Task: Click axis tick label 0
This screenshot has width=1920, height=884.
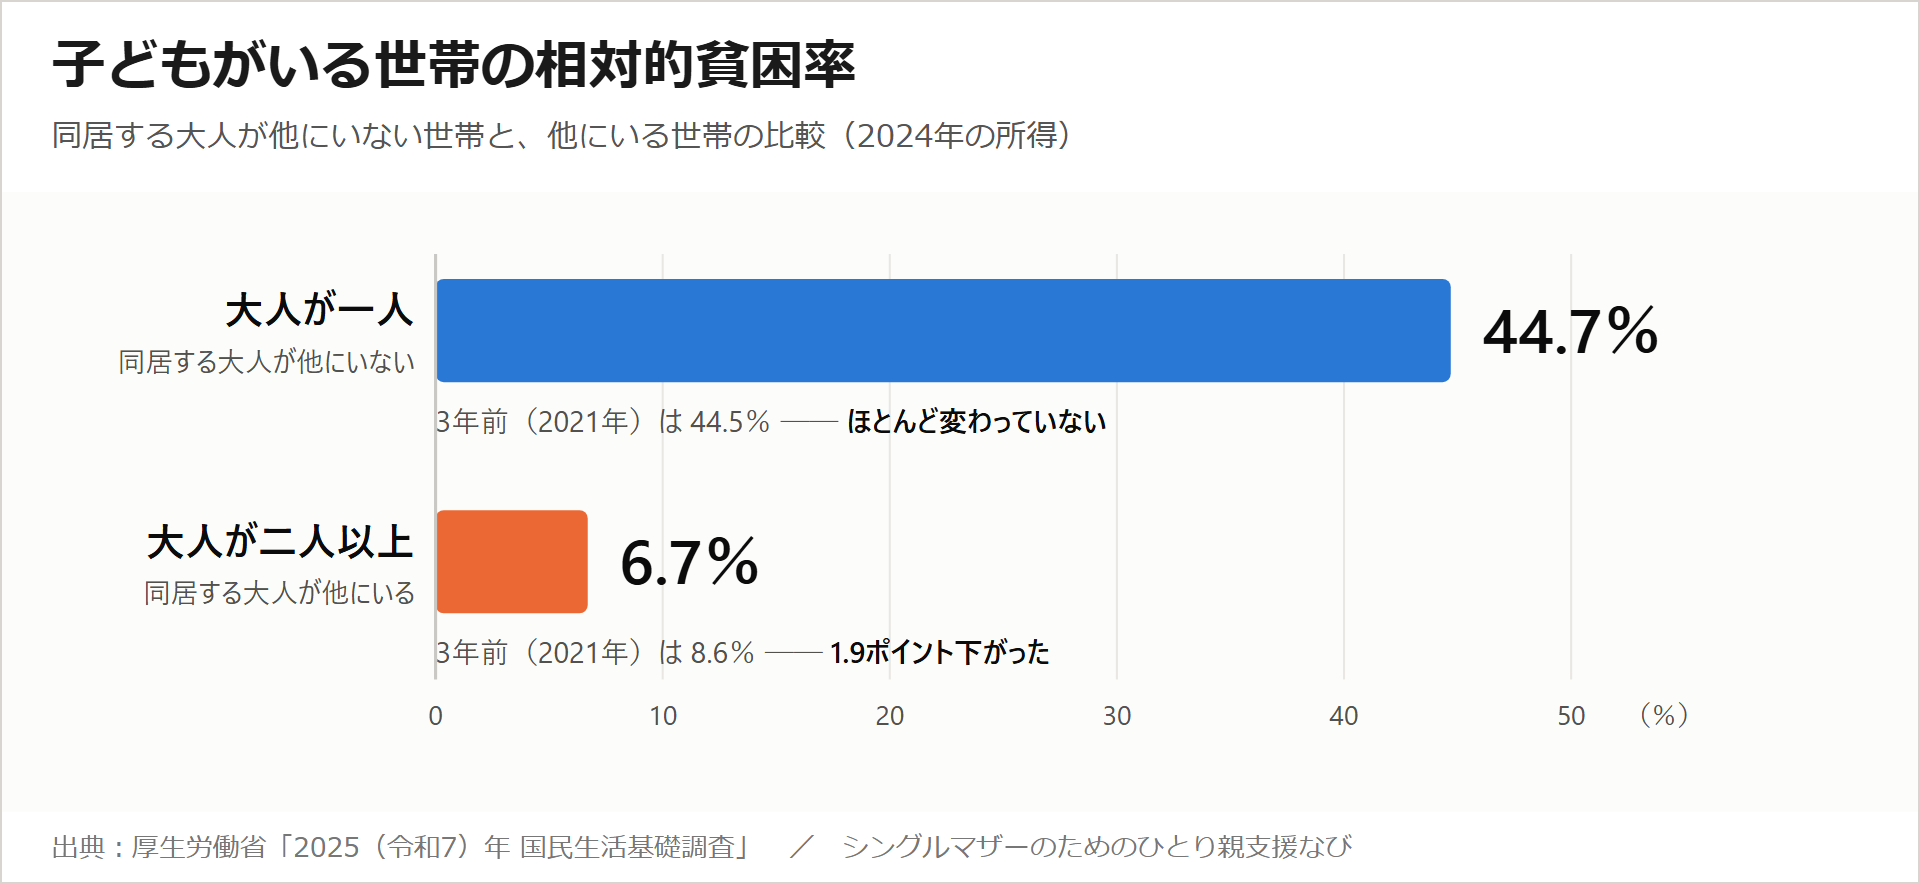Action: pyautogui.click(x=435, y=716)
